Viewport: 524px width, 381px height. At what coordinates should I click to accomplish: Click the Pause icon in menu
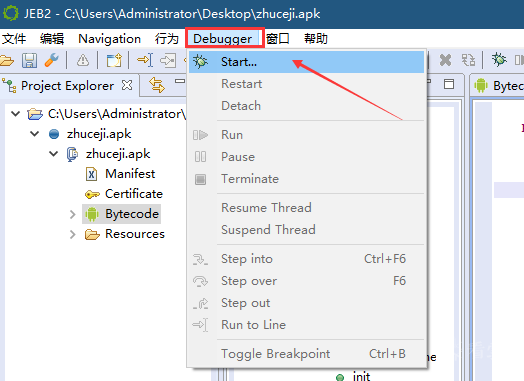[x=200, y=157]
